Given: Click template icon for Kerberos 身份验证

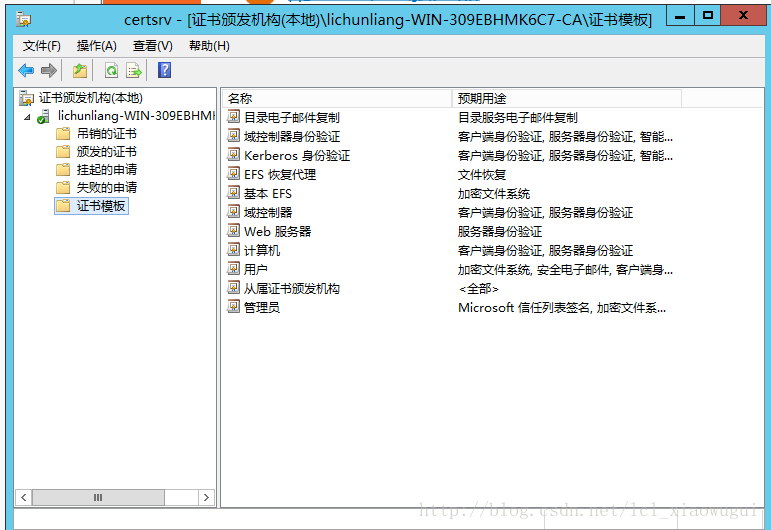Looking at the screenshot, I should click(233, 155).
